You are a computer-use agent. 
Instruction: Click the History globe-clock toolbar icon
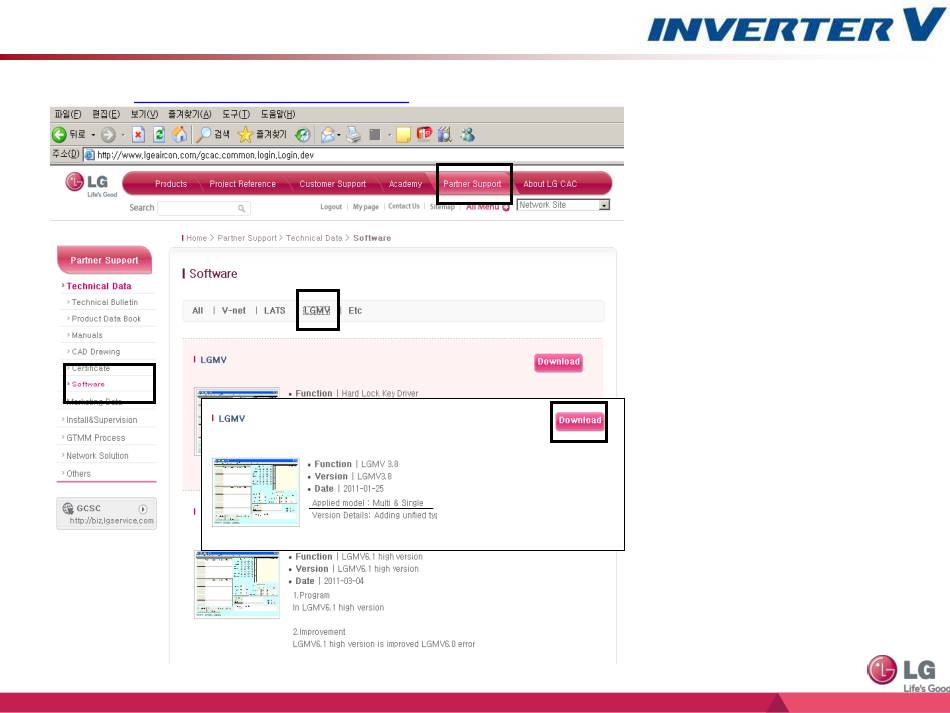(303, 134)
